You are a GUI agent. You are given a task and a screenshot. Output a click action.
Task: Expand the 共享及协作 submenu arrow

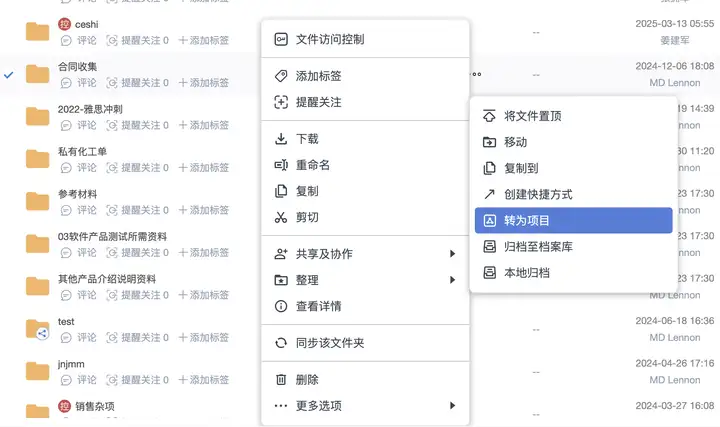[x=453, y=254]
